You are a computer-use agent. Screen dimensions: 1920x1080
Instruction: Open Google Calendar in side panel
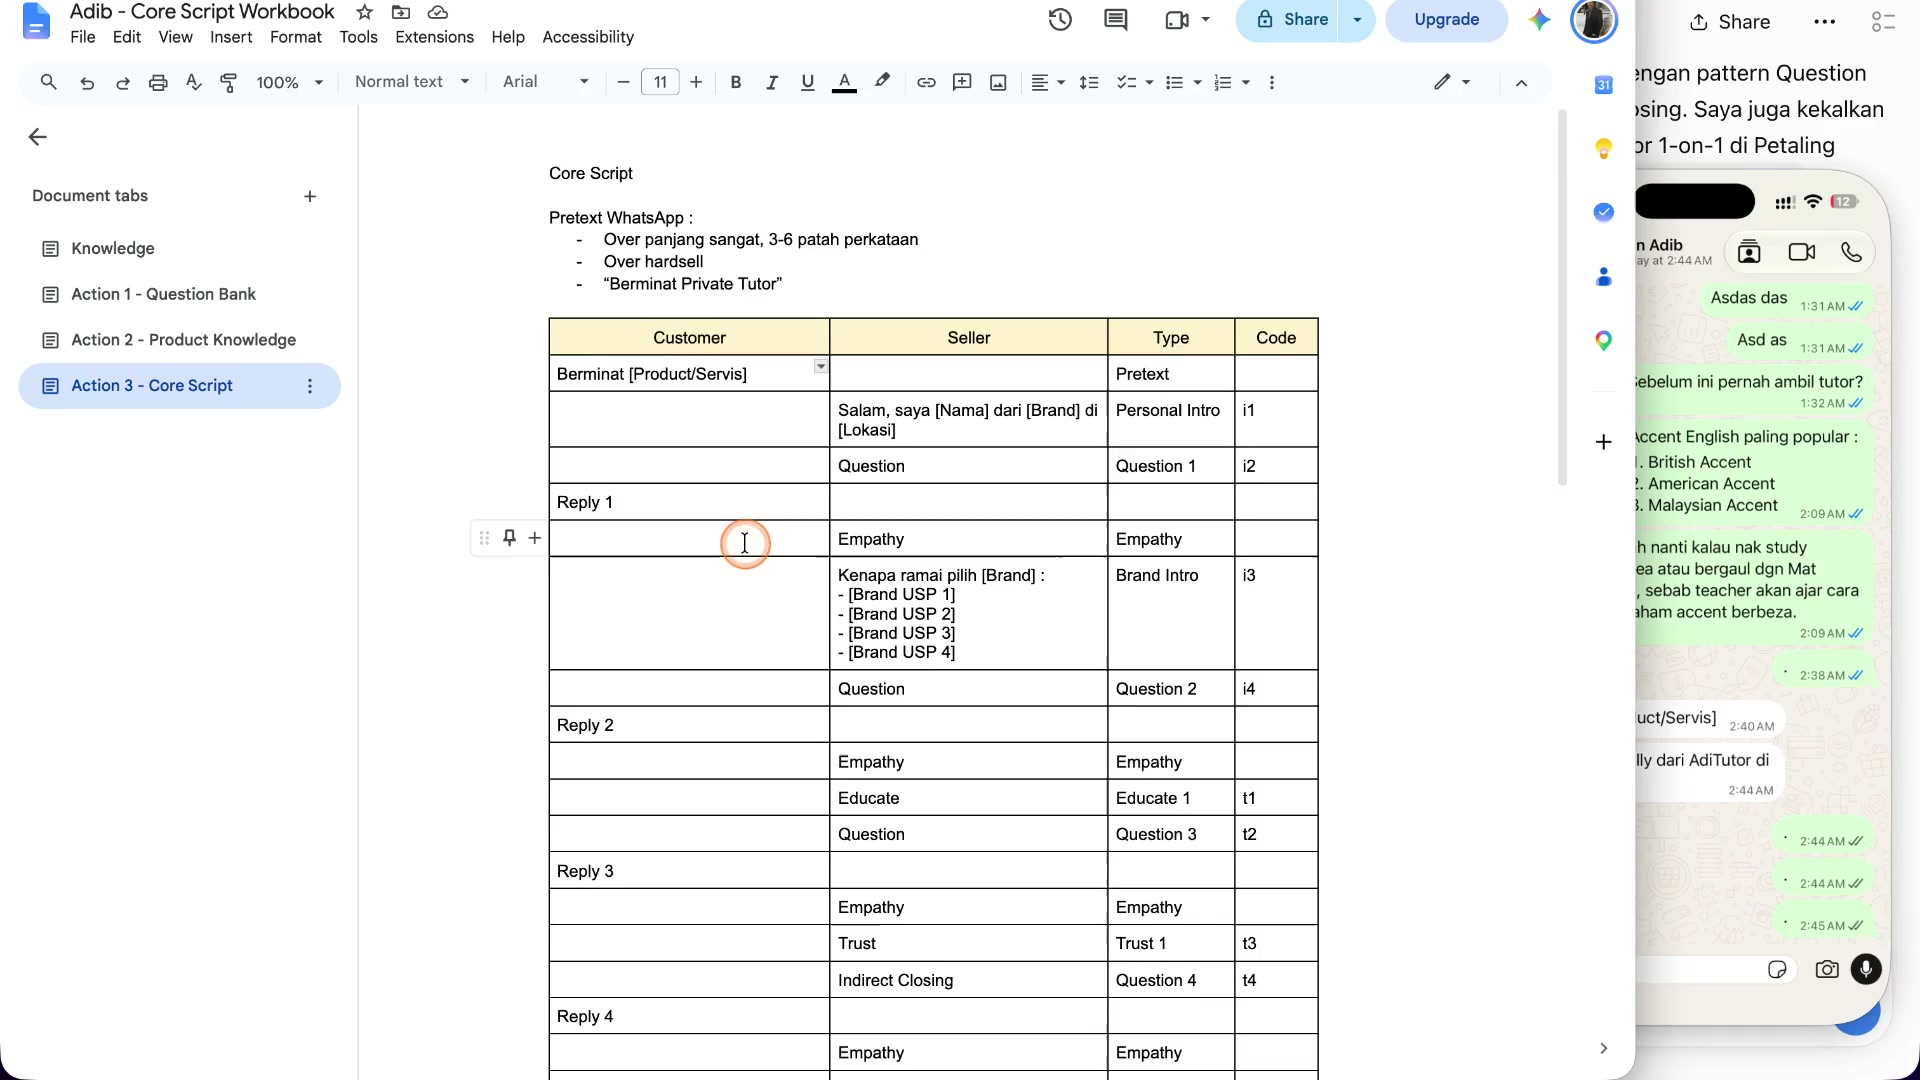[1603, 85]
